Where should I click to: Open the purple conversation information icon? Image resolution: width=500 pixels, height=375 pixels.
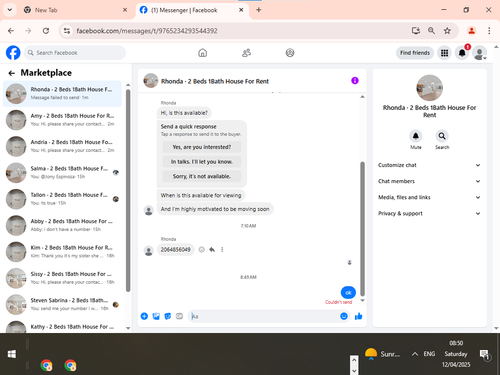[355, 81]
